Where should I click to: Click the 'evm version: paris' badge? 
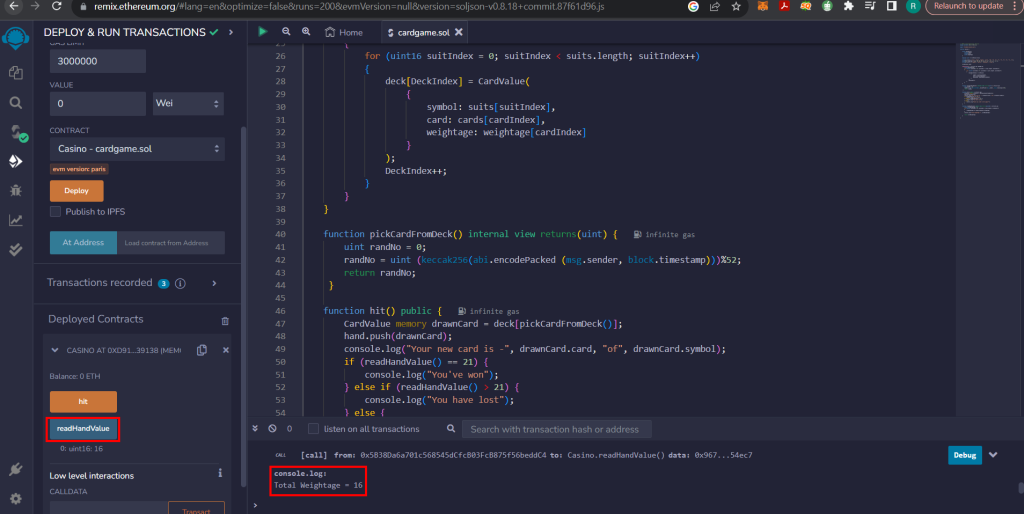click(x=79, y=169)
